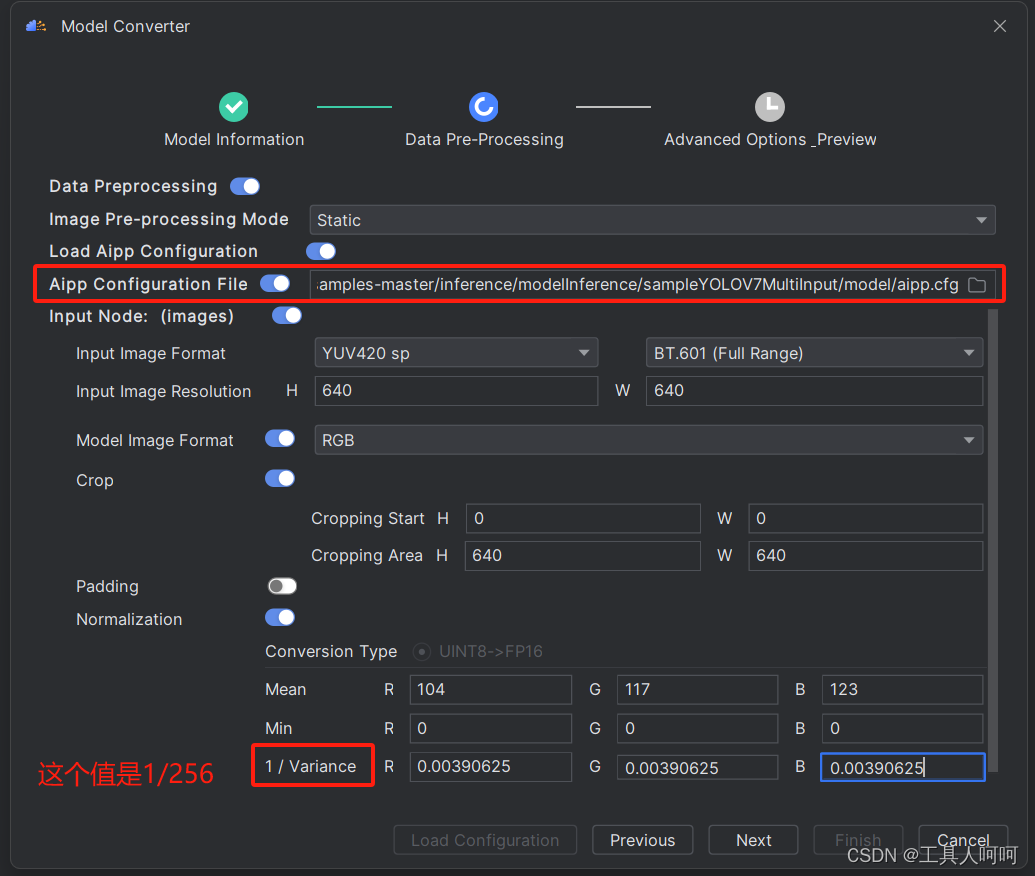This screenshot has height=876, width=1035.
Task: Open the RGB model image format dropdown
Action: [x=648, y=440]
